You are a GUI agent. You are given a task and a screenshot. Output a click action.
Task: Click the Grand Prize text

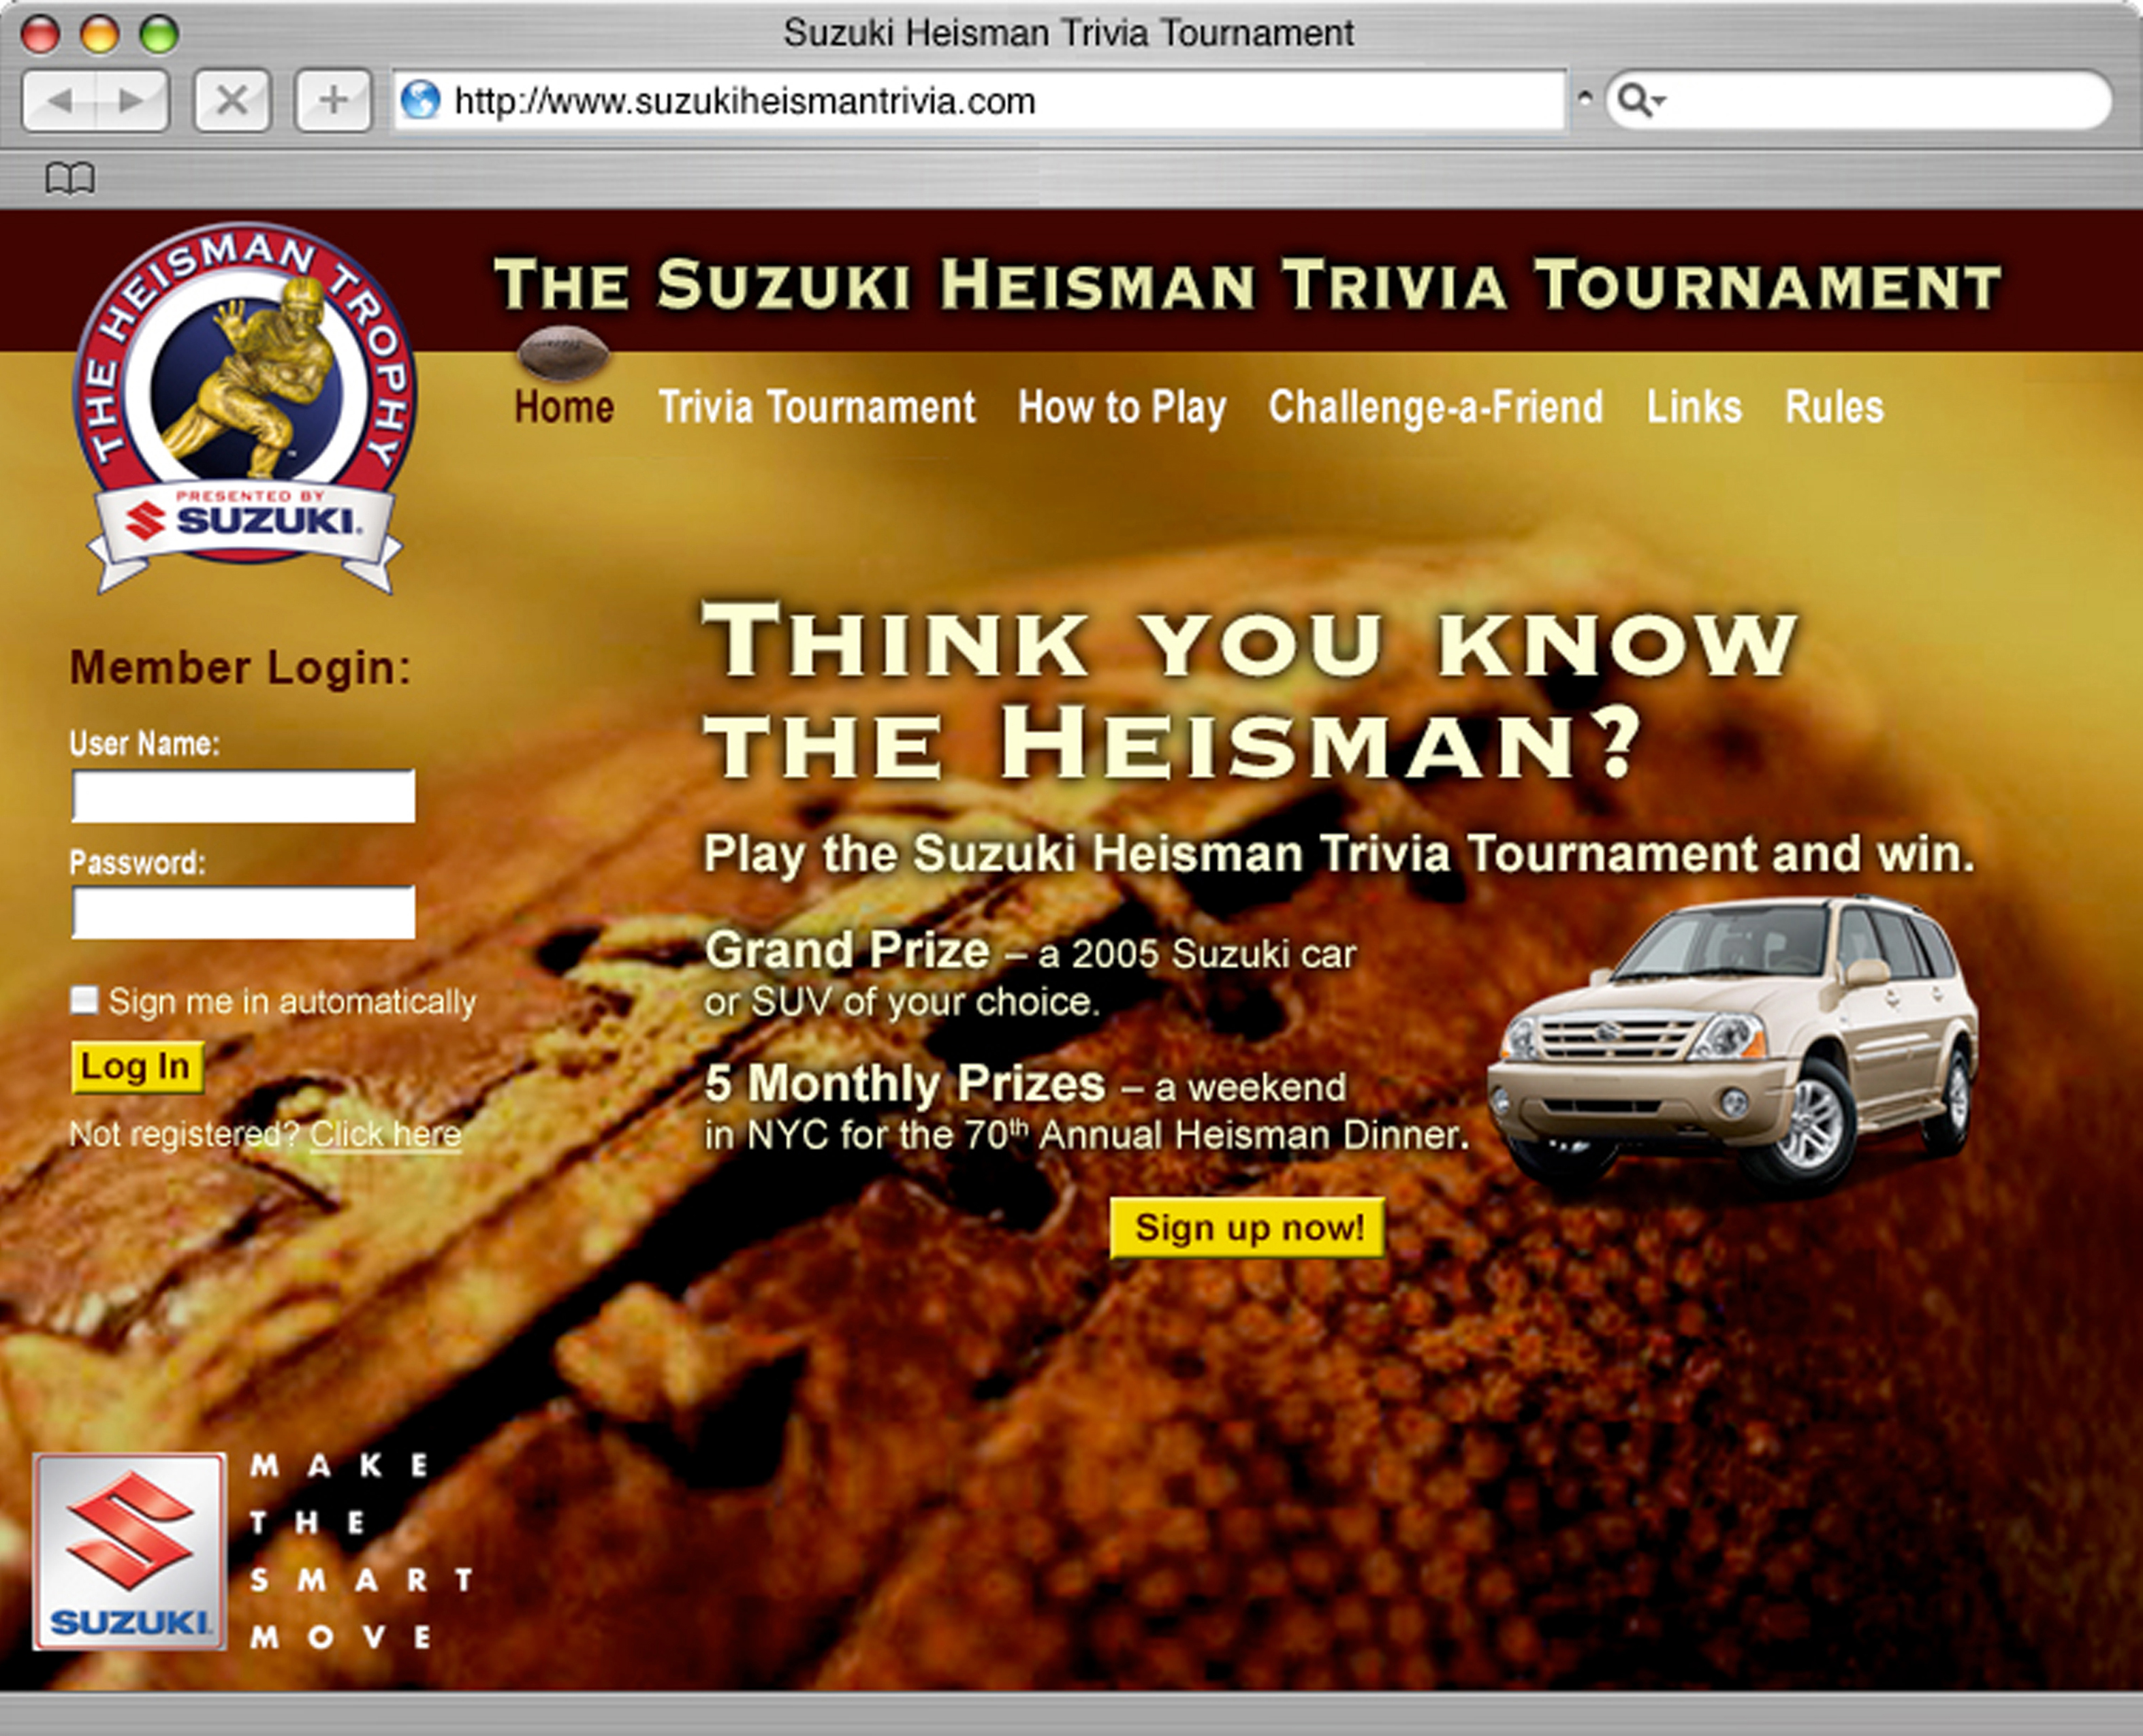pos(847,950)
